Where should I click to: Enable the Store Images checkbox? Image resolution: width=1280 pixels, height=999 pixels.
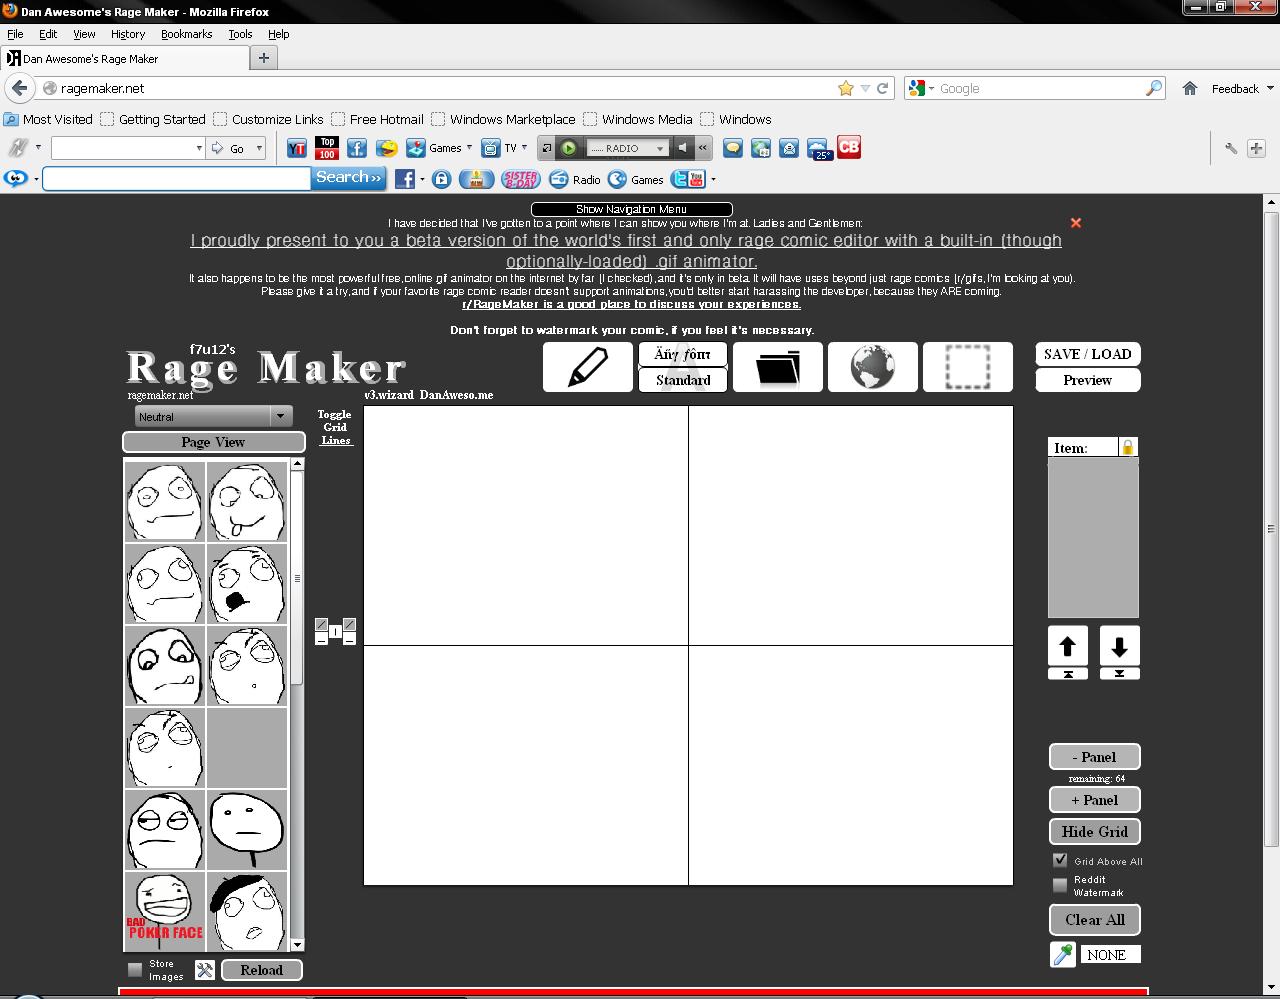[134, 969]
